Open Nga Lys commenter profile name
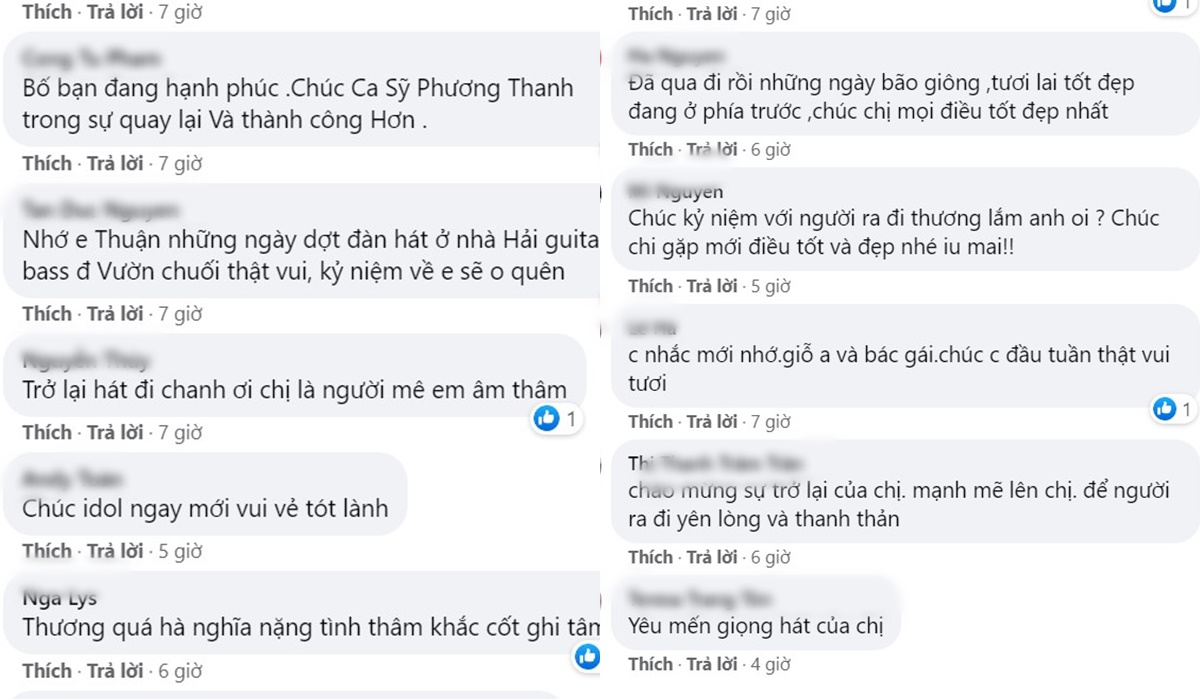This screenshot has width=1200, height=700. pyautogui.click(x=59, y=598)
